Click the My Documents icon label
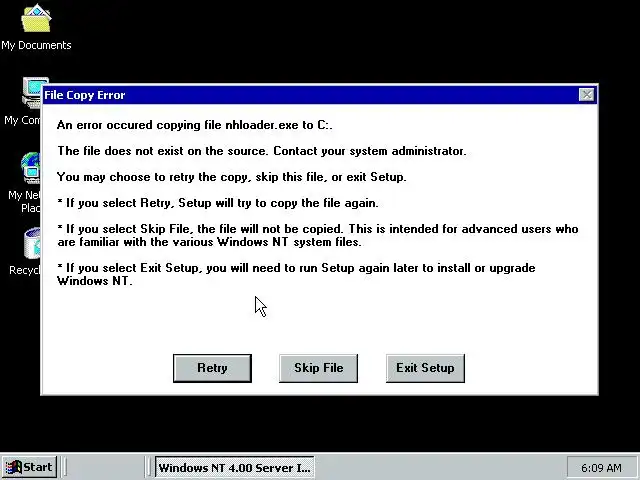 point(36,45)
